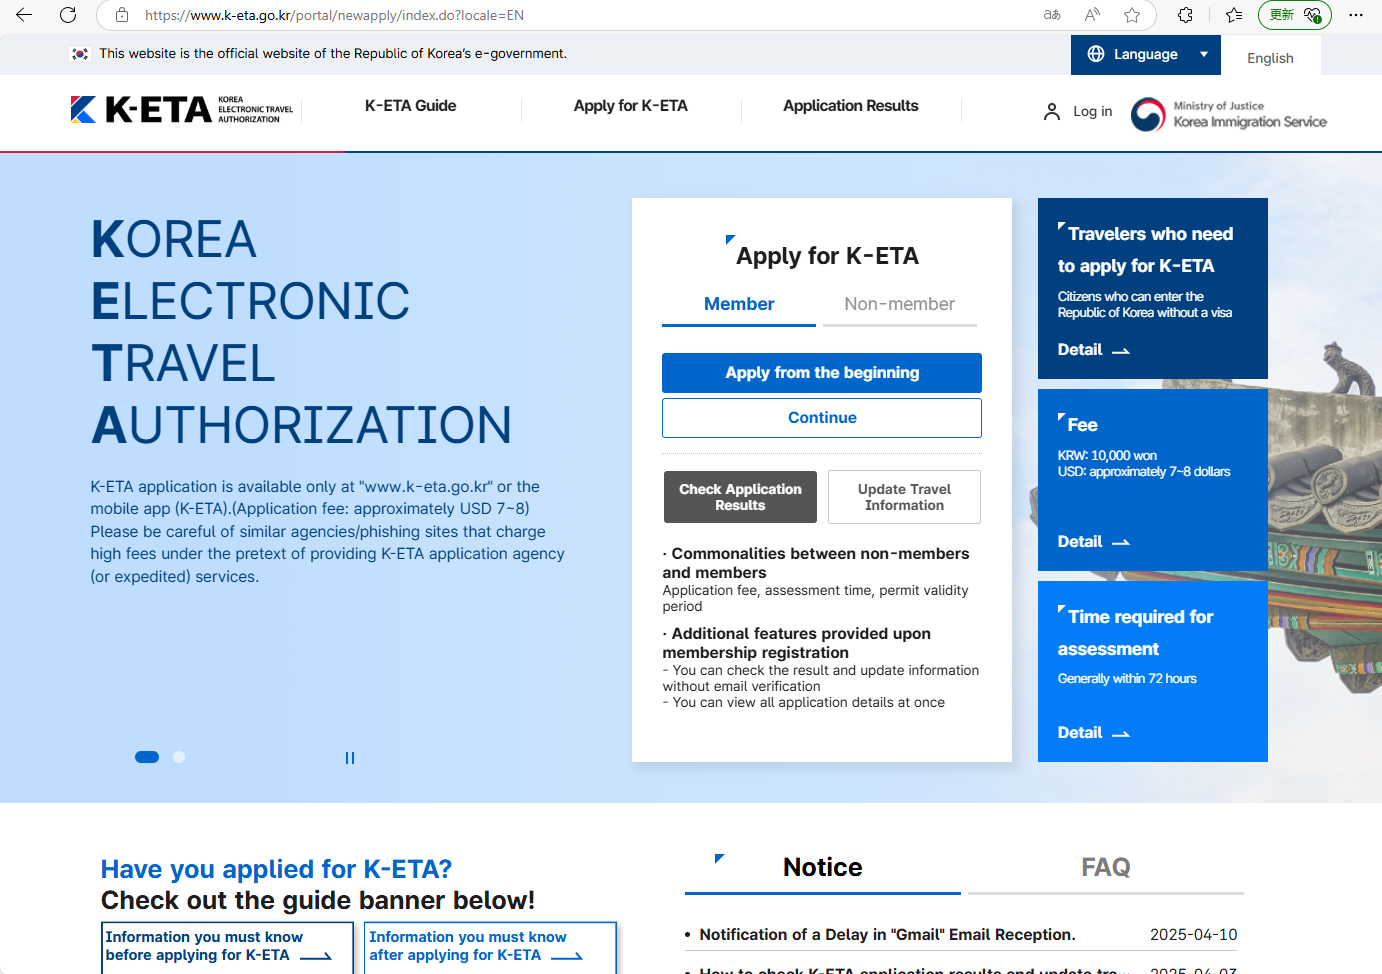1382x974 pixels.
Task: Expand the Language dropdown
Action: pyautogui.click(x=1146, y=55)
